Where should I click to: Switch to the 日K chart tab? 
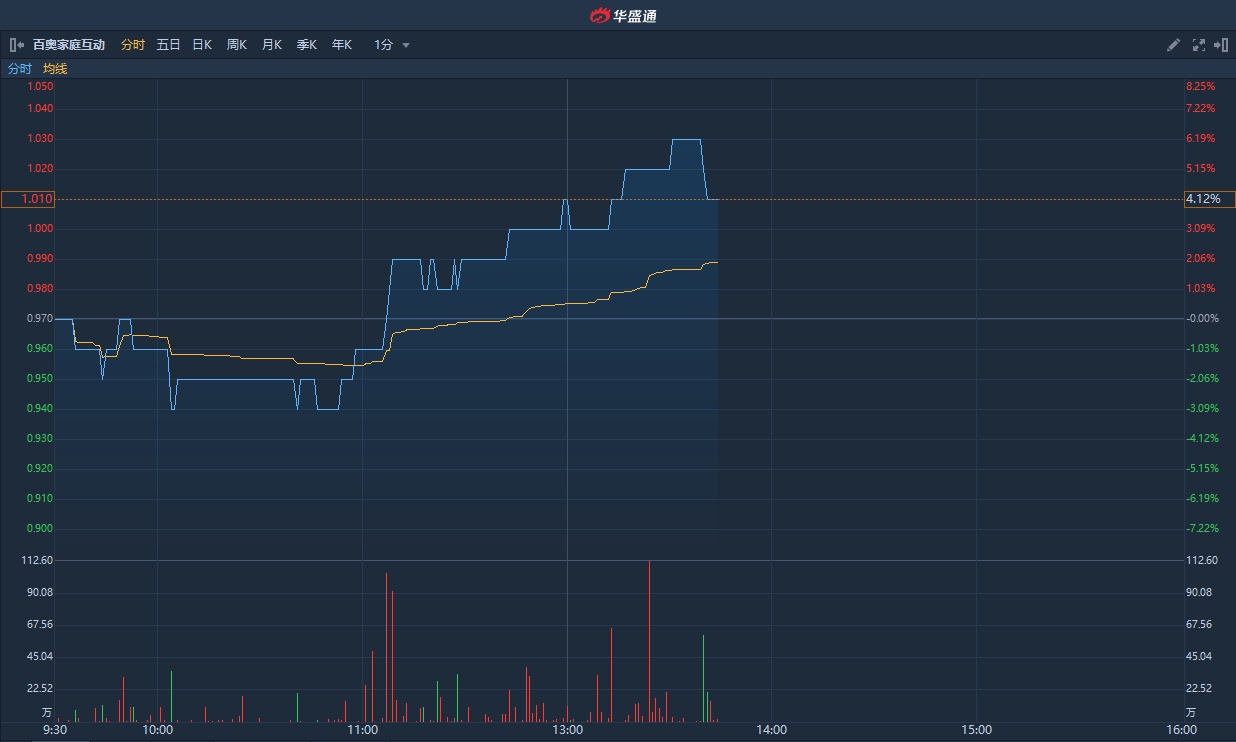tap(202, 45)
